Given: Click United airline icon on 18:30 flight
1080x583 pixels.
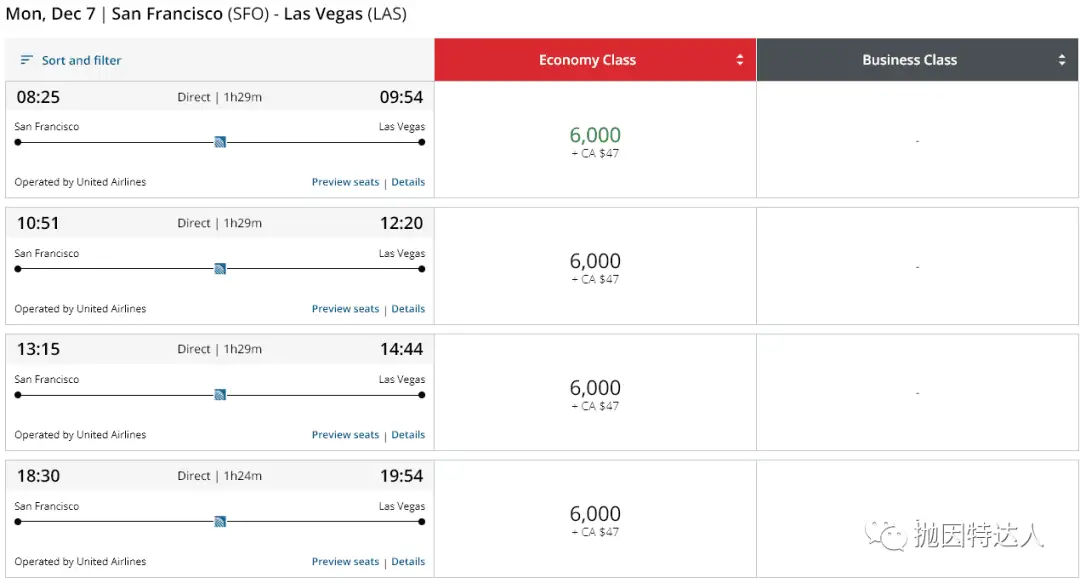Looking at the screenshot, I should (220, 521).
